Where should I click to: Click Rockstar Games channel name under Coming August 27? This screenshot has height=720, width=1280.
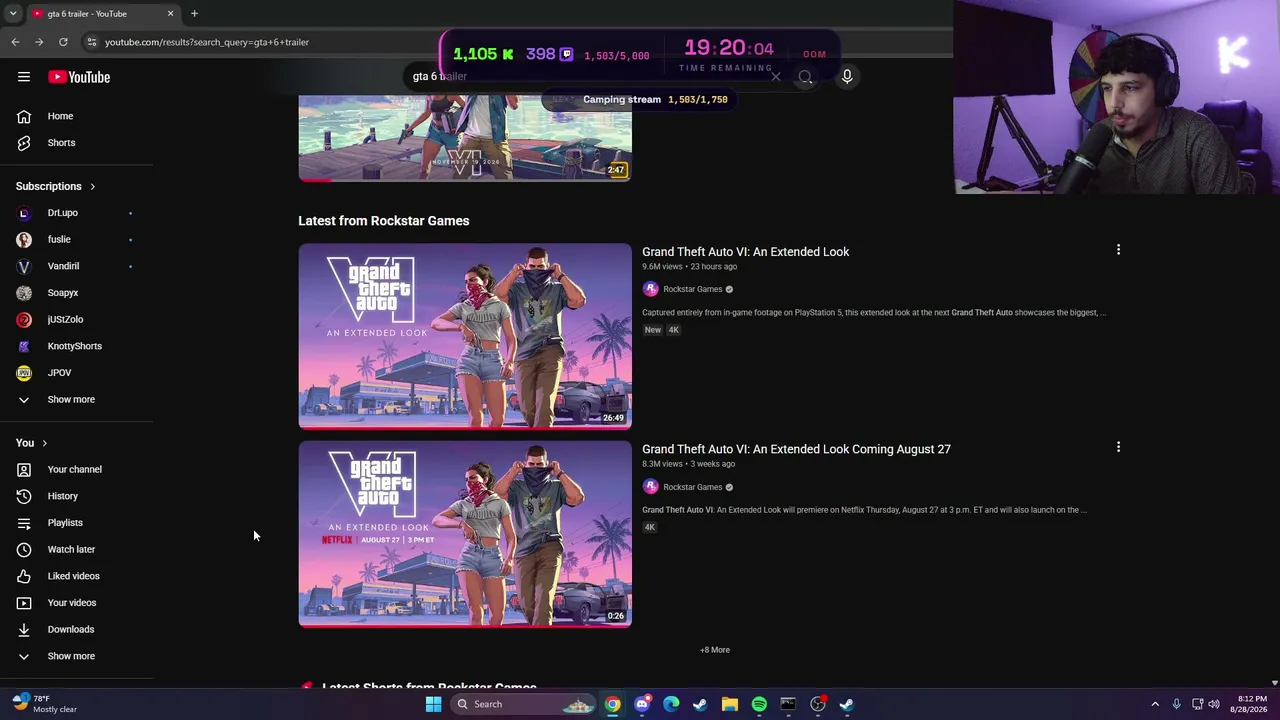692,487
